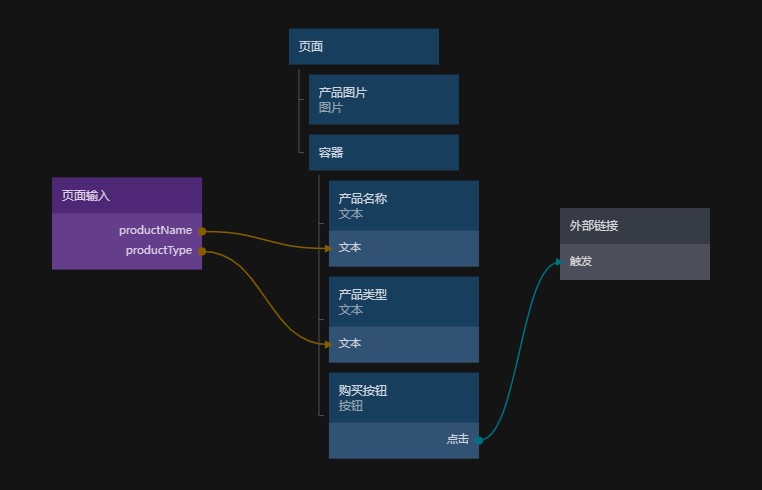Click the 触发 input port row
Screen dimensions: 762x490
click(x=635, y=262)
